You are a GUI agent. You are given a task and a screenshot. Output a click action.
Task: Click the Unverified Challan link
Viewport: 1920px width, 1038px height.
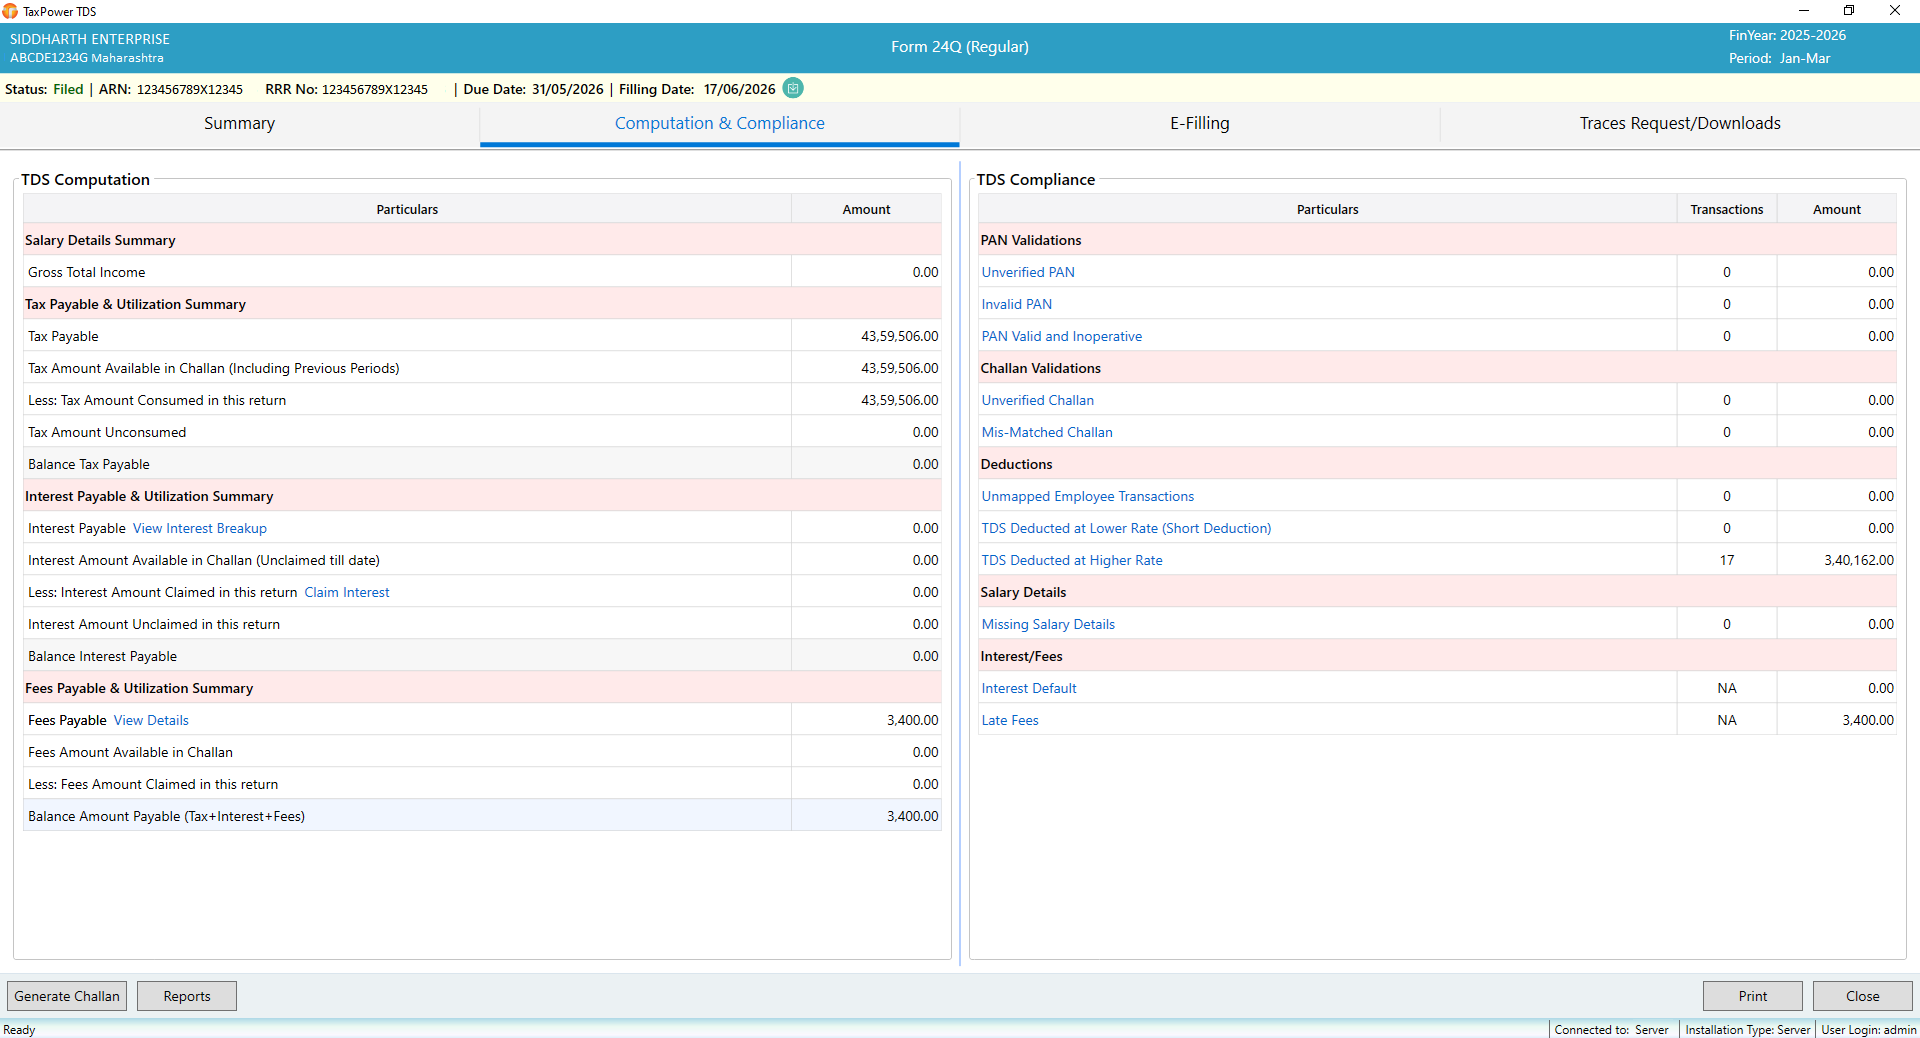click(1038, 400)
